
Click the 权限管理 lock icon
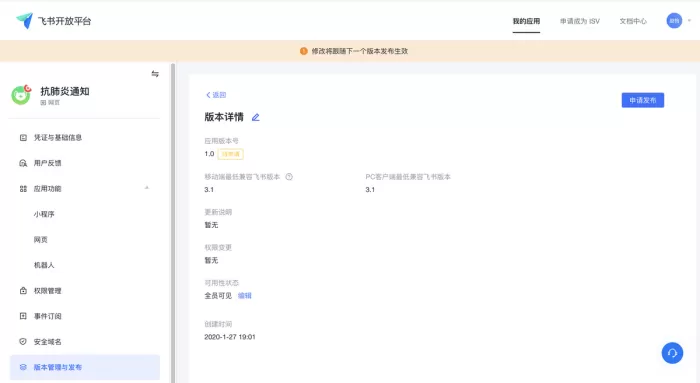23,291
